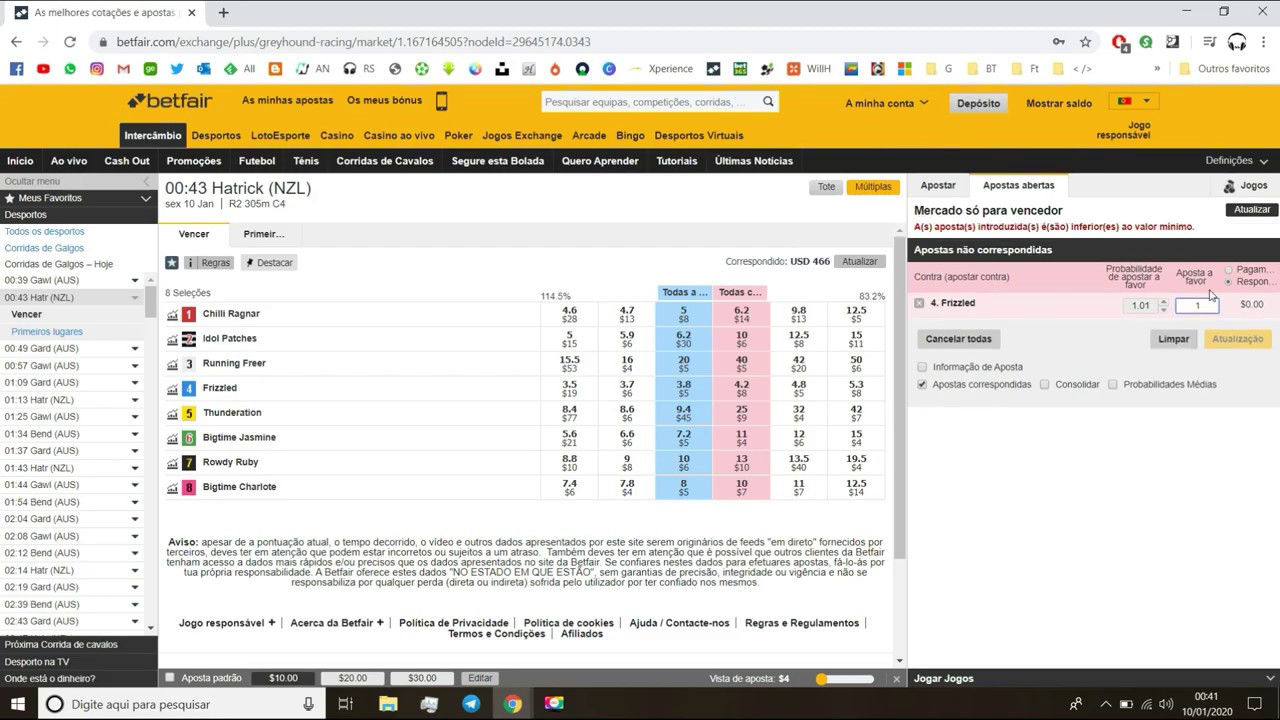Open the Twitter bookmark icon
The image size is (1280, 720).
177,69
